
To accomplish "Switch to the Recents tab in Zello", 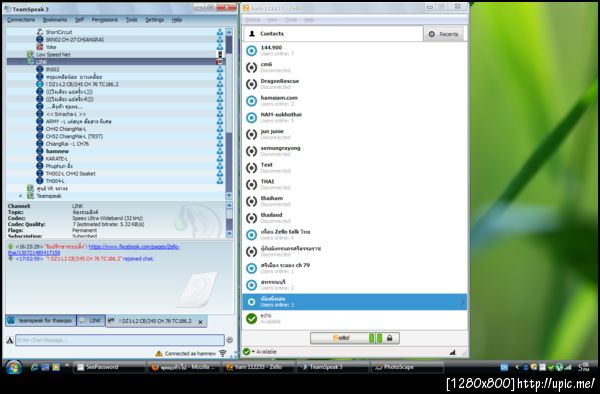I will click(444, 34).
